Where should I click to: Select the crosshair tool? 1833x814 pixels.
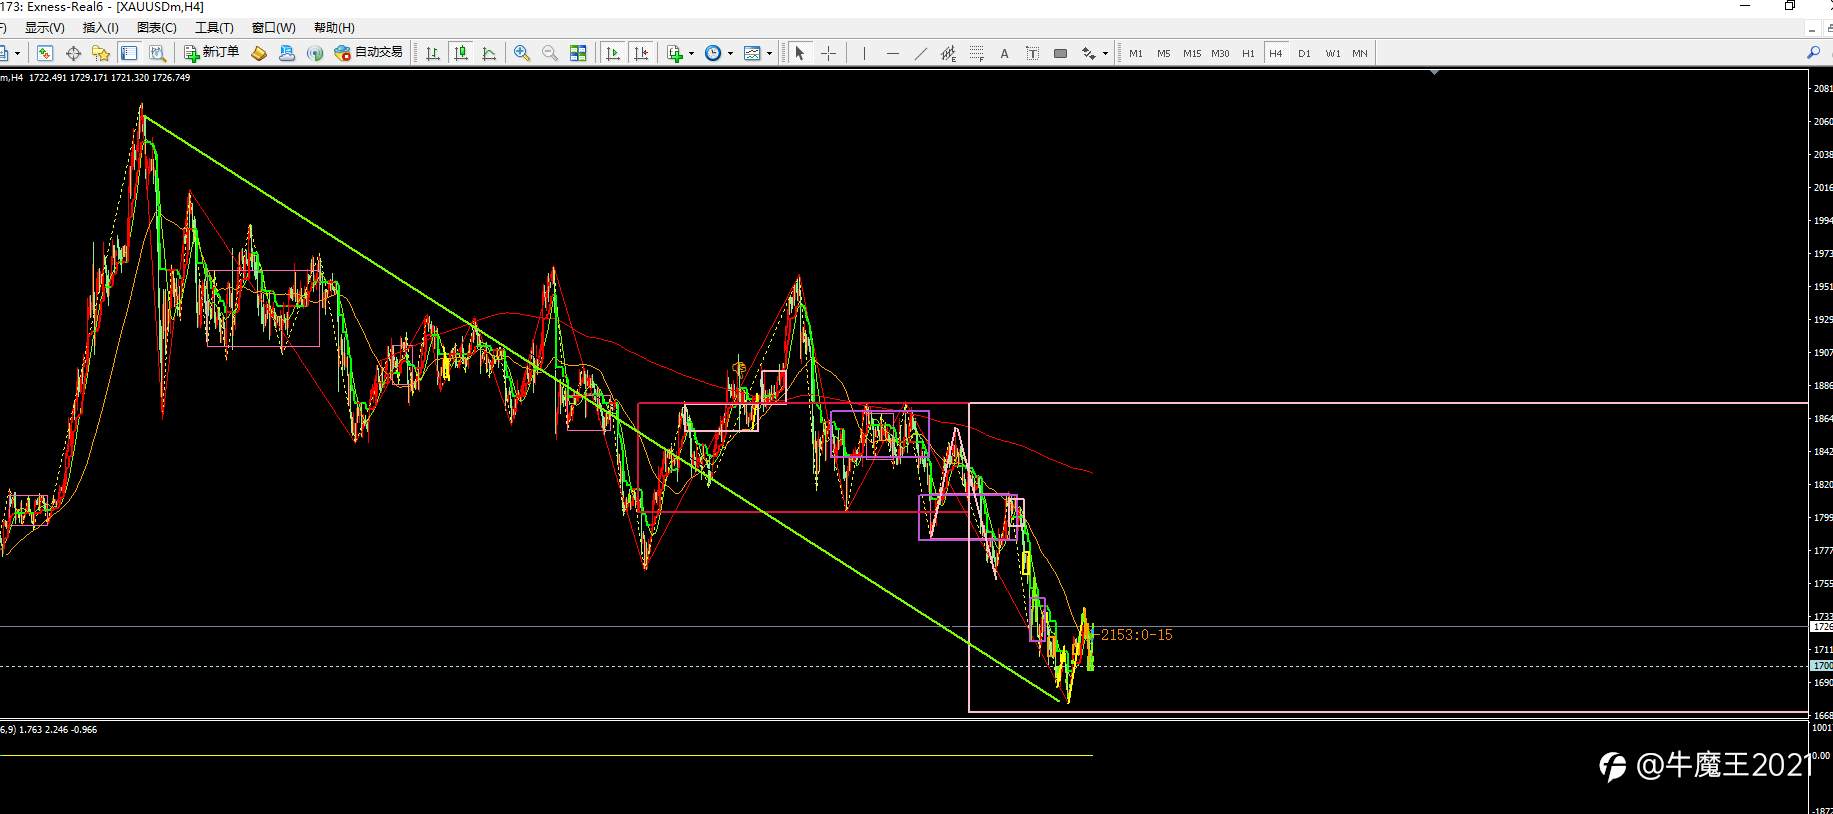[x=828, y=53]
